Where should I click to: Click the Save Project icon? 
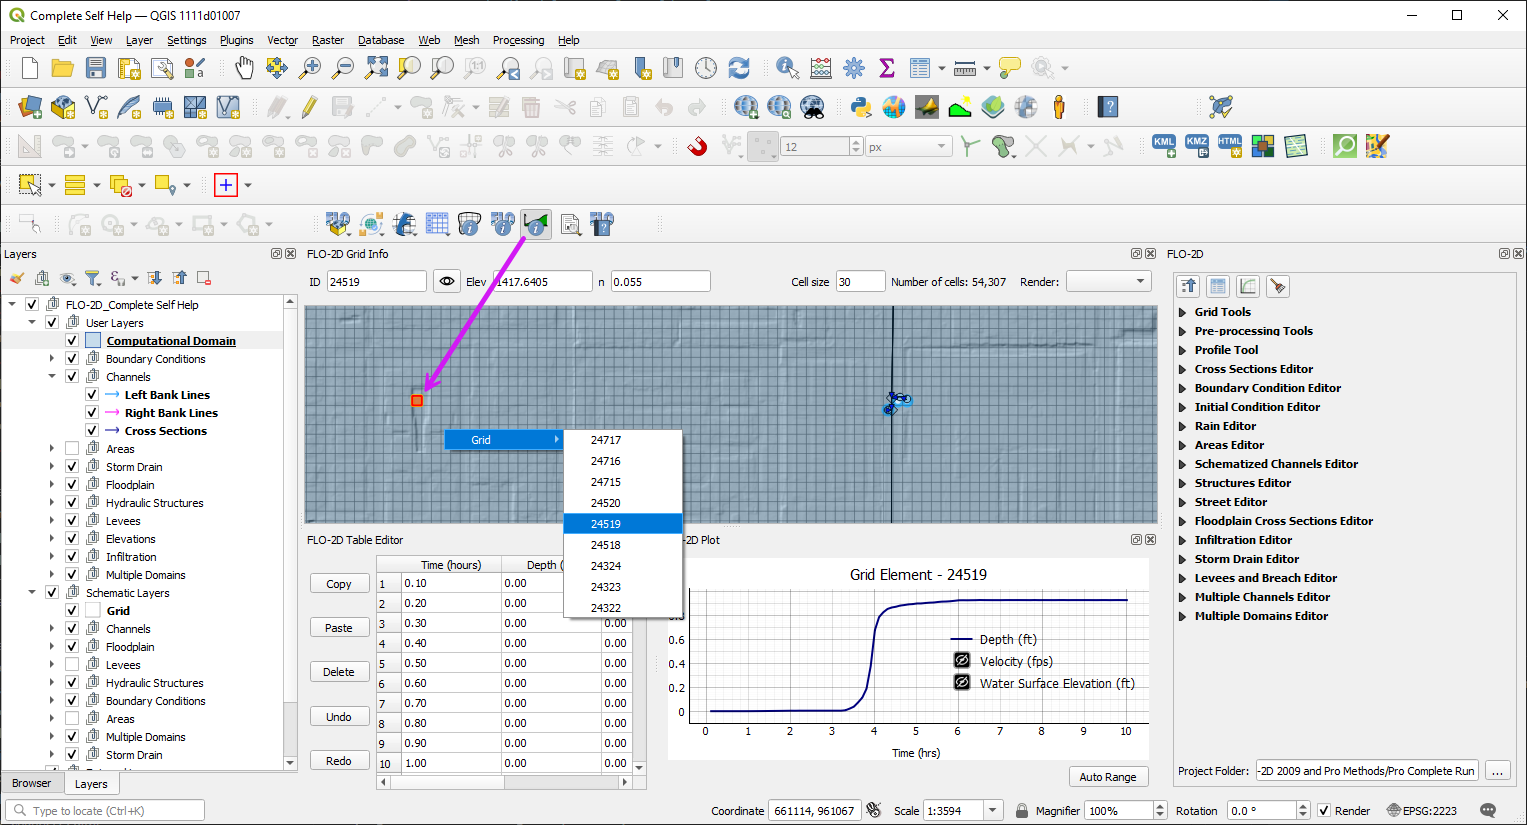(96, 68)
